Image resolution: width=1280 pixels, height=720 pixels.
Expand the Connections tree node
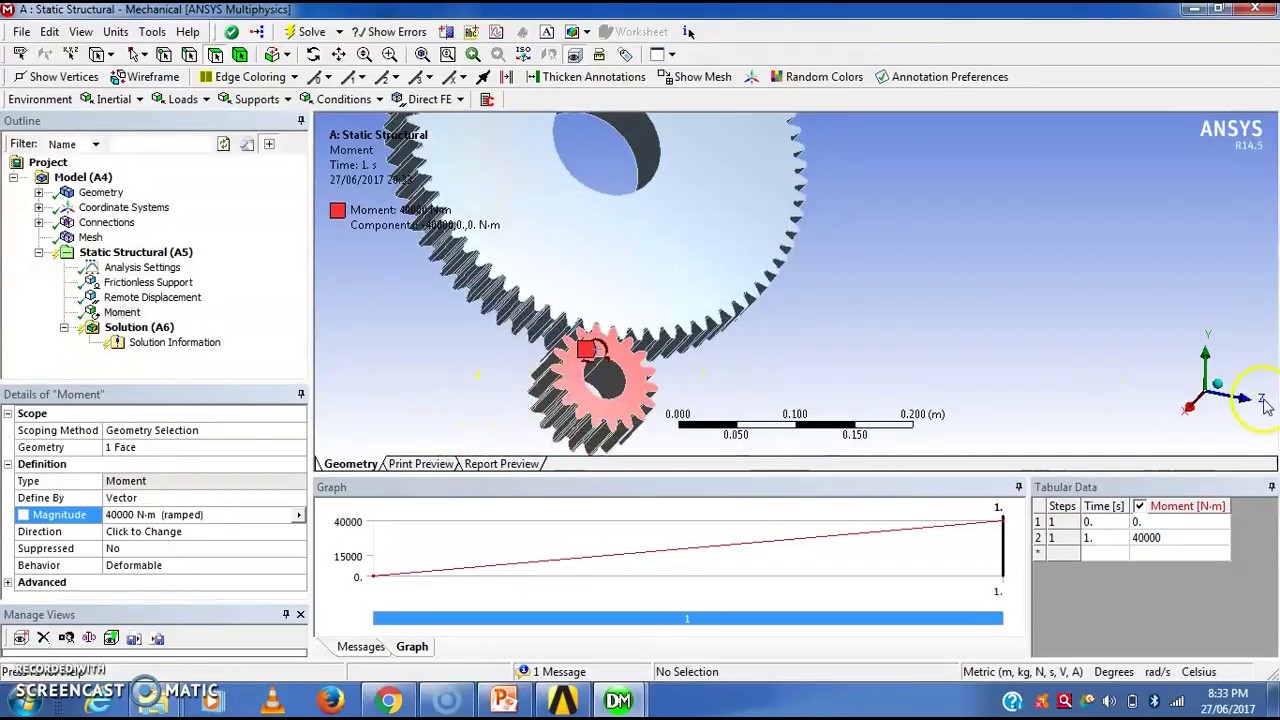(39, 222)
